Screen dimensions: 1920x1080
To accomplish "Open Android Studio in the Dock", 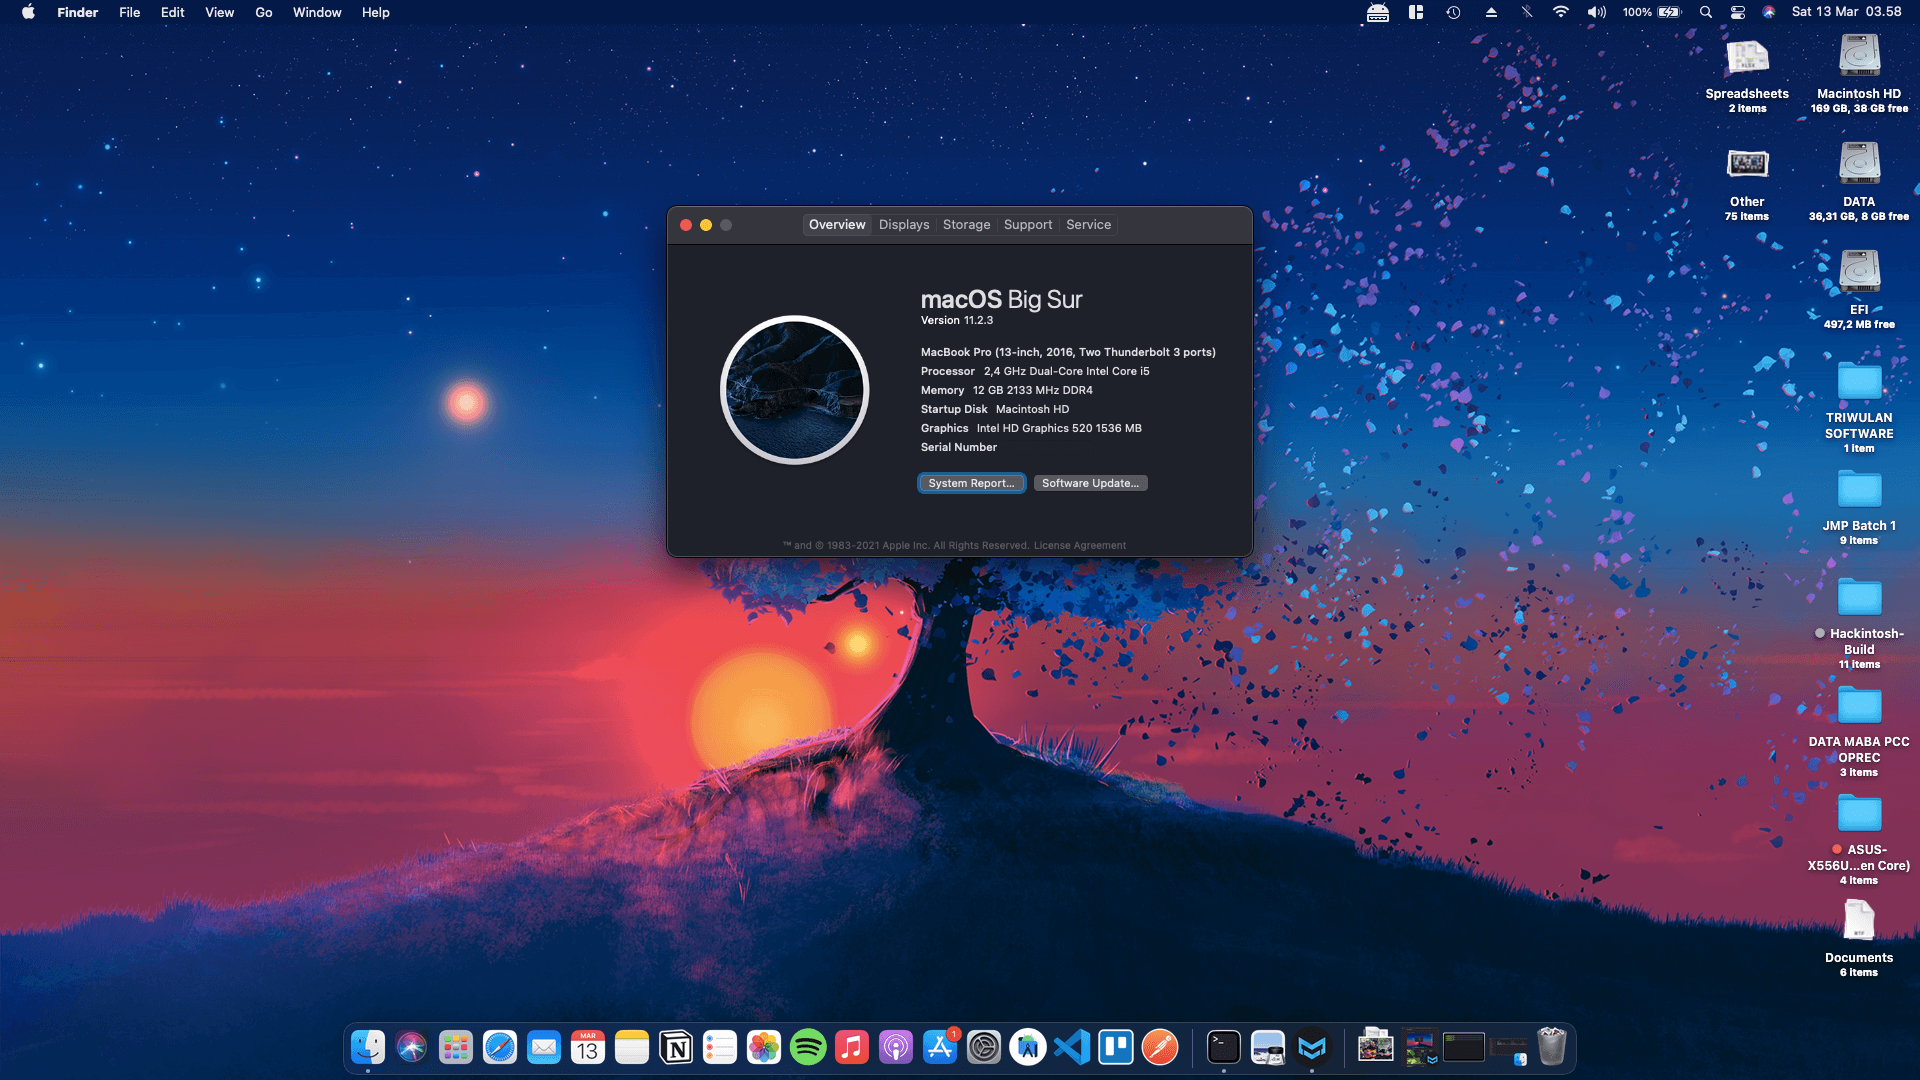I will pyautogui.click(x=1027, y=1047).
